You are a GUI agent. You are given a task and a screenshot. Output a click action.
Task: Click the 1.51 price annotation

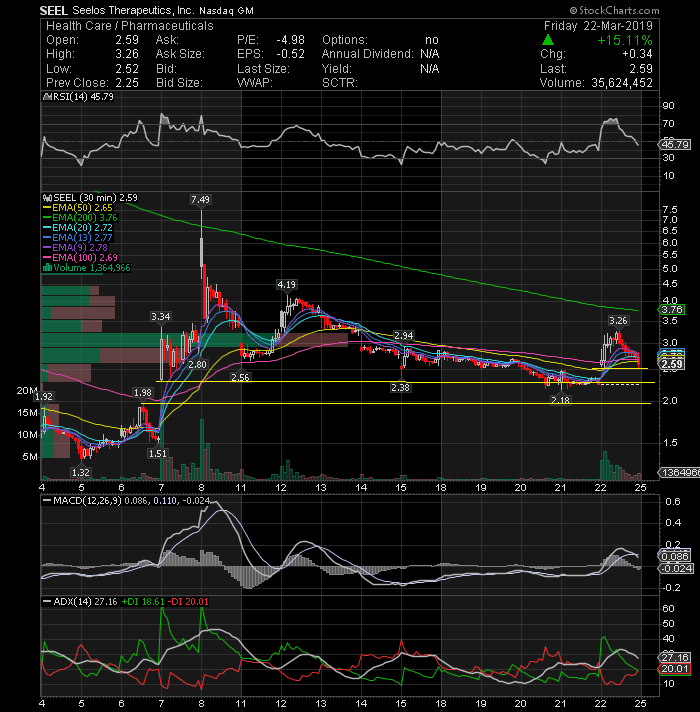158,454
